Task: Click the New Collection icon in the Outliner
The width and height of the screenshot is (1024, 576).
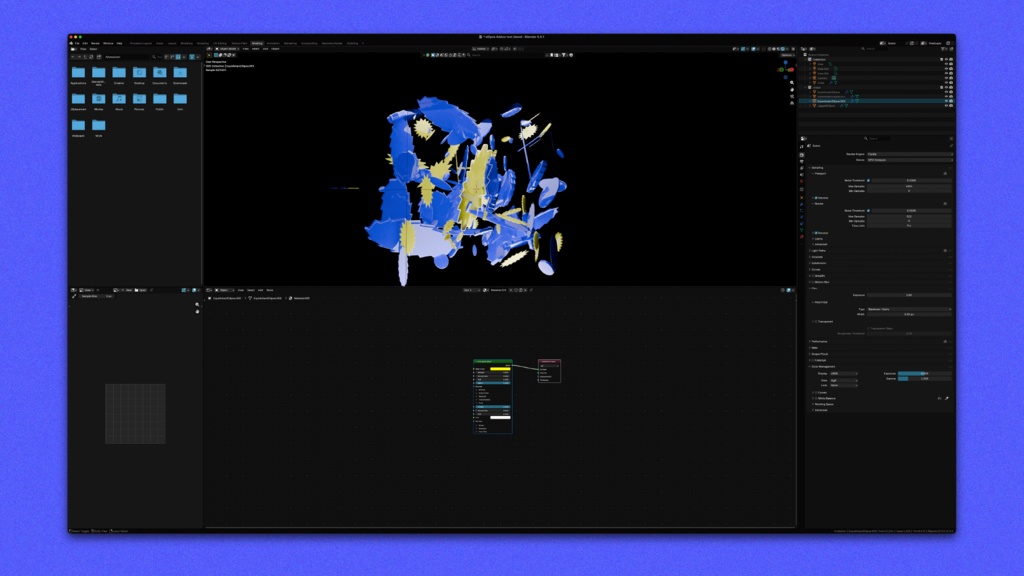Action: (x=951, y=48)
